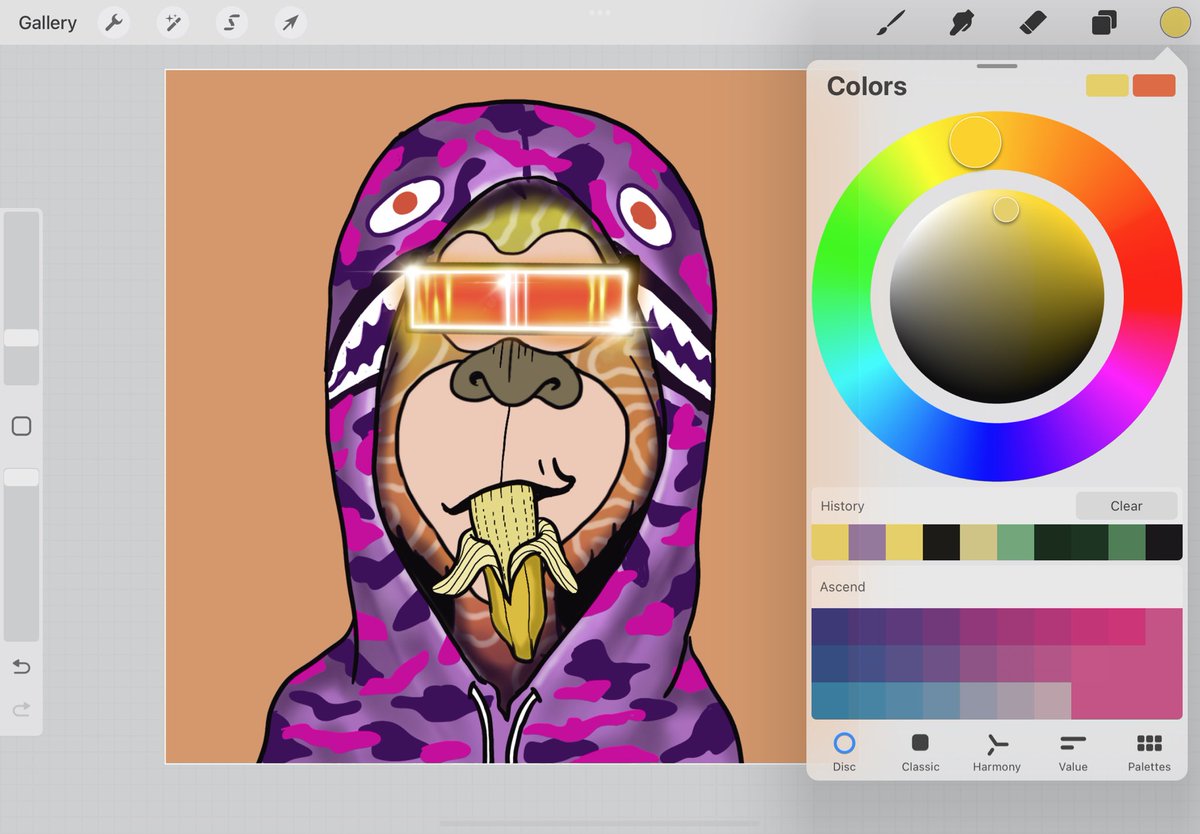
Task: Clear the color History
Action: click(1126, 506)
